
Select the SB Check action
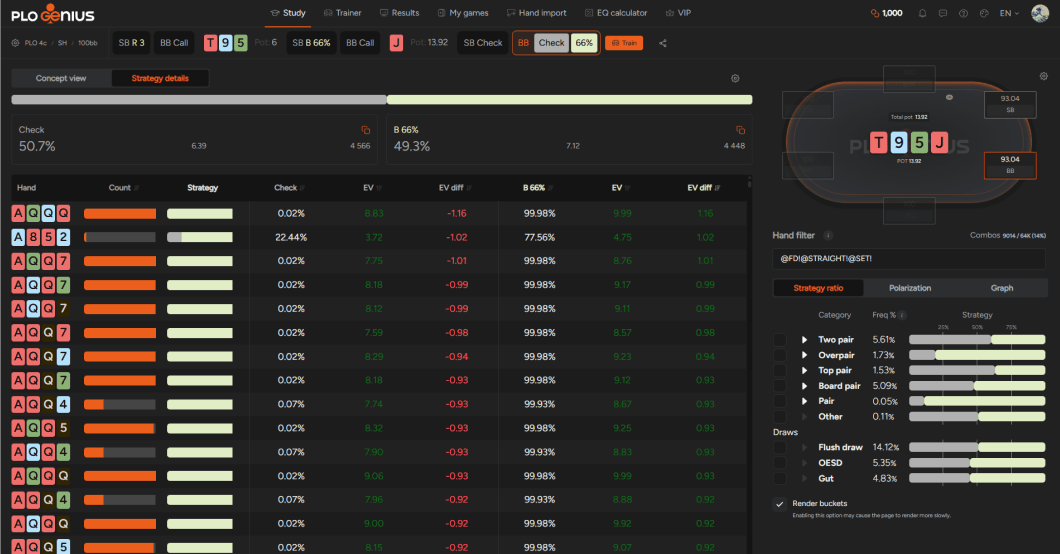click(483, 43)
